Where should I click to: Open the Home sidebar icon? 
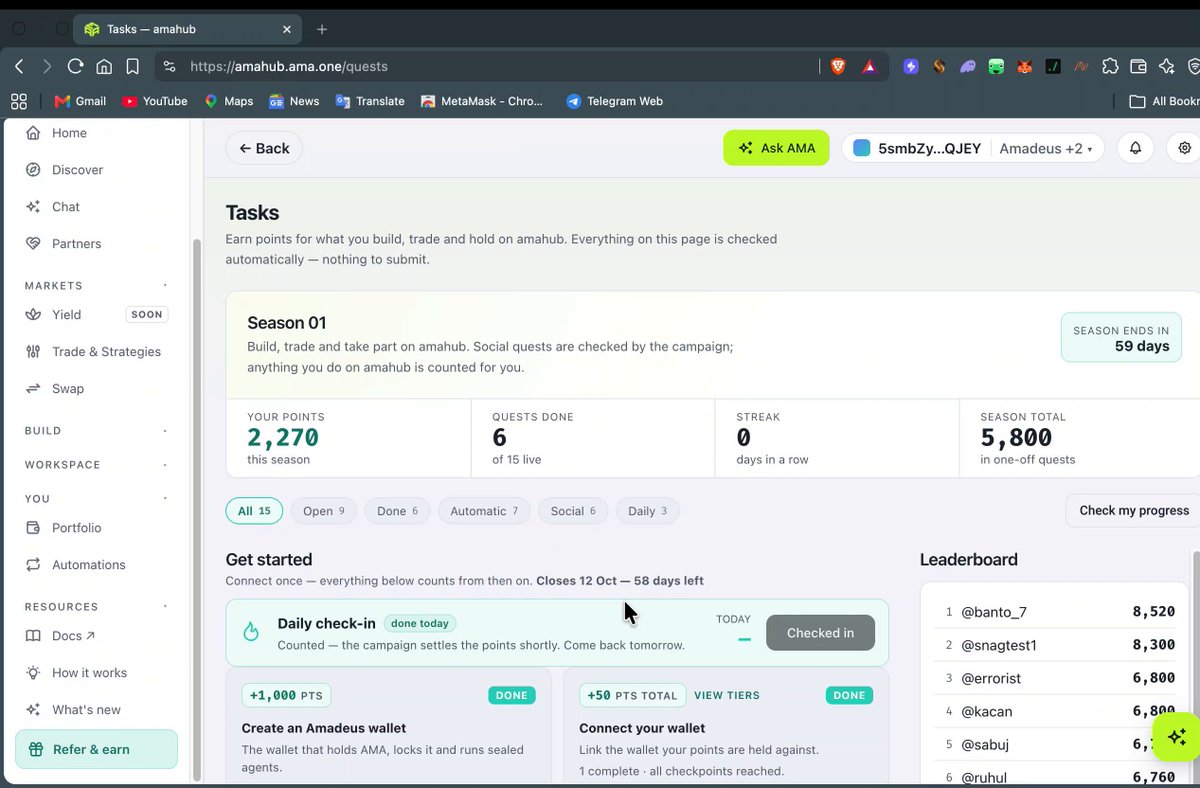click(x=33, y=133)
